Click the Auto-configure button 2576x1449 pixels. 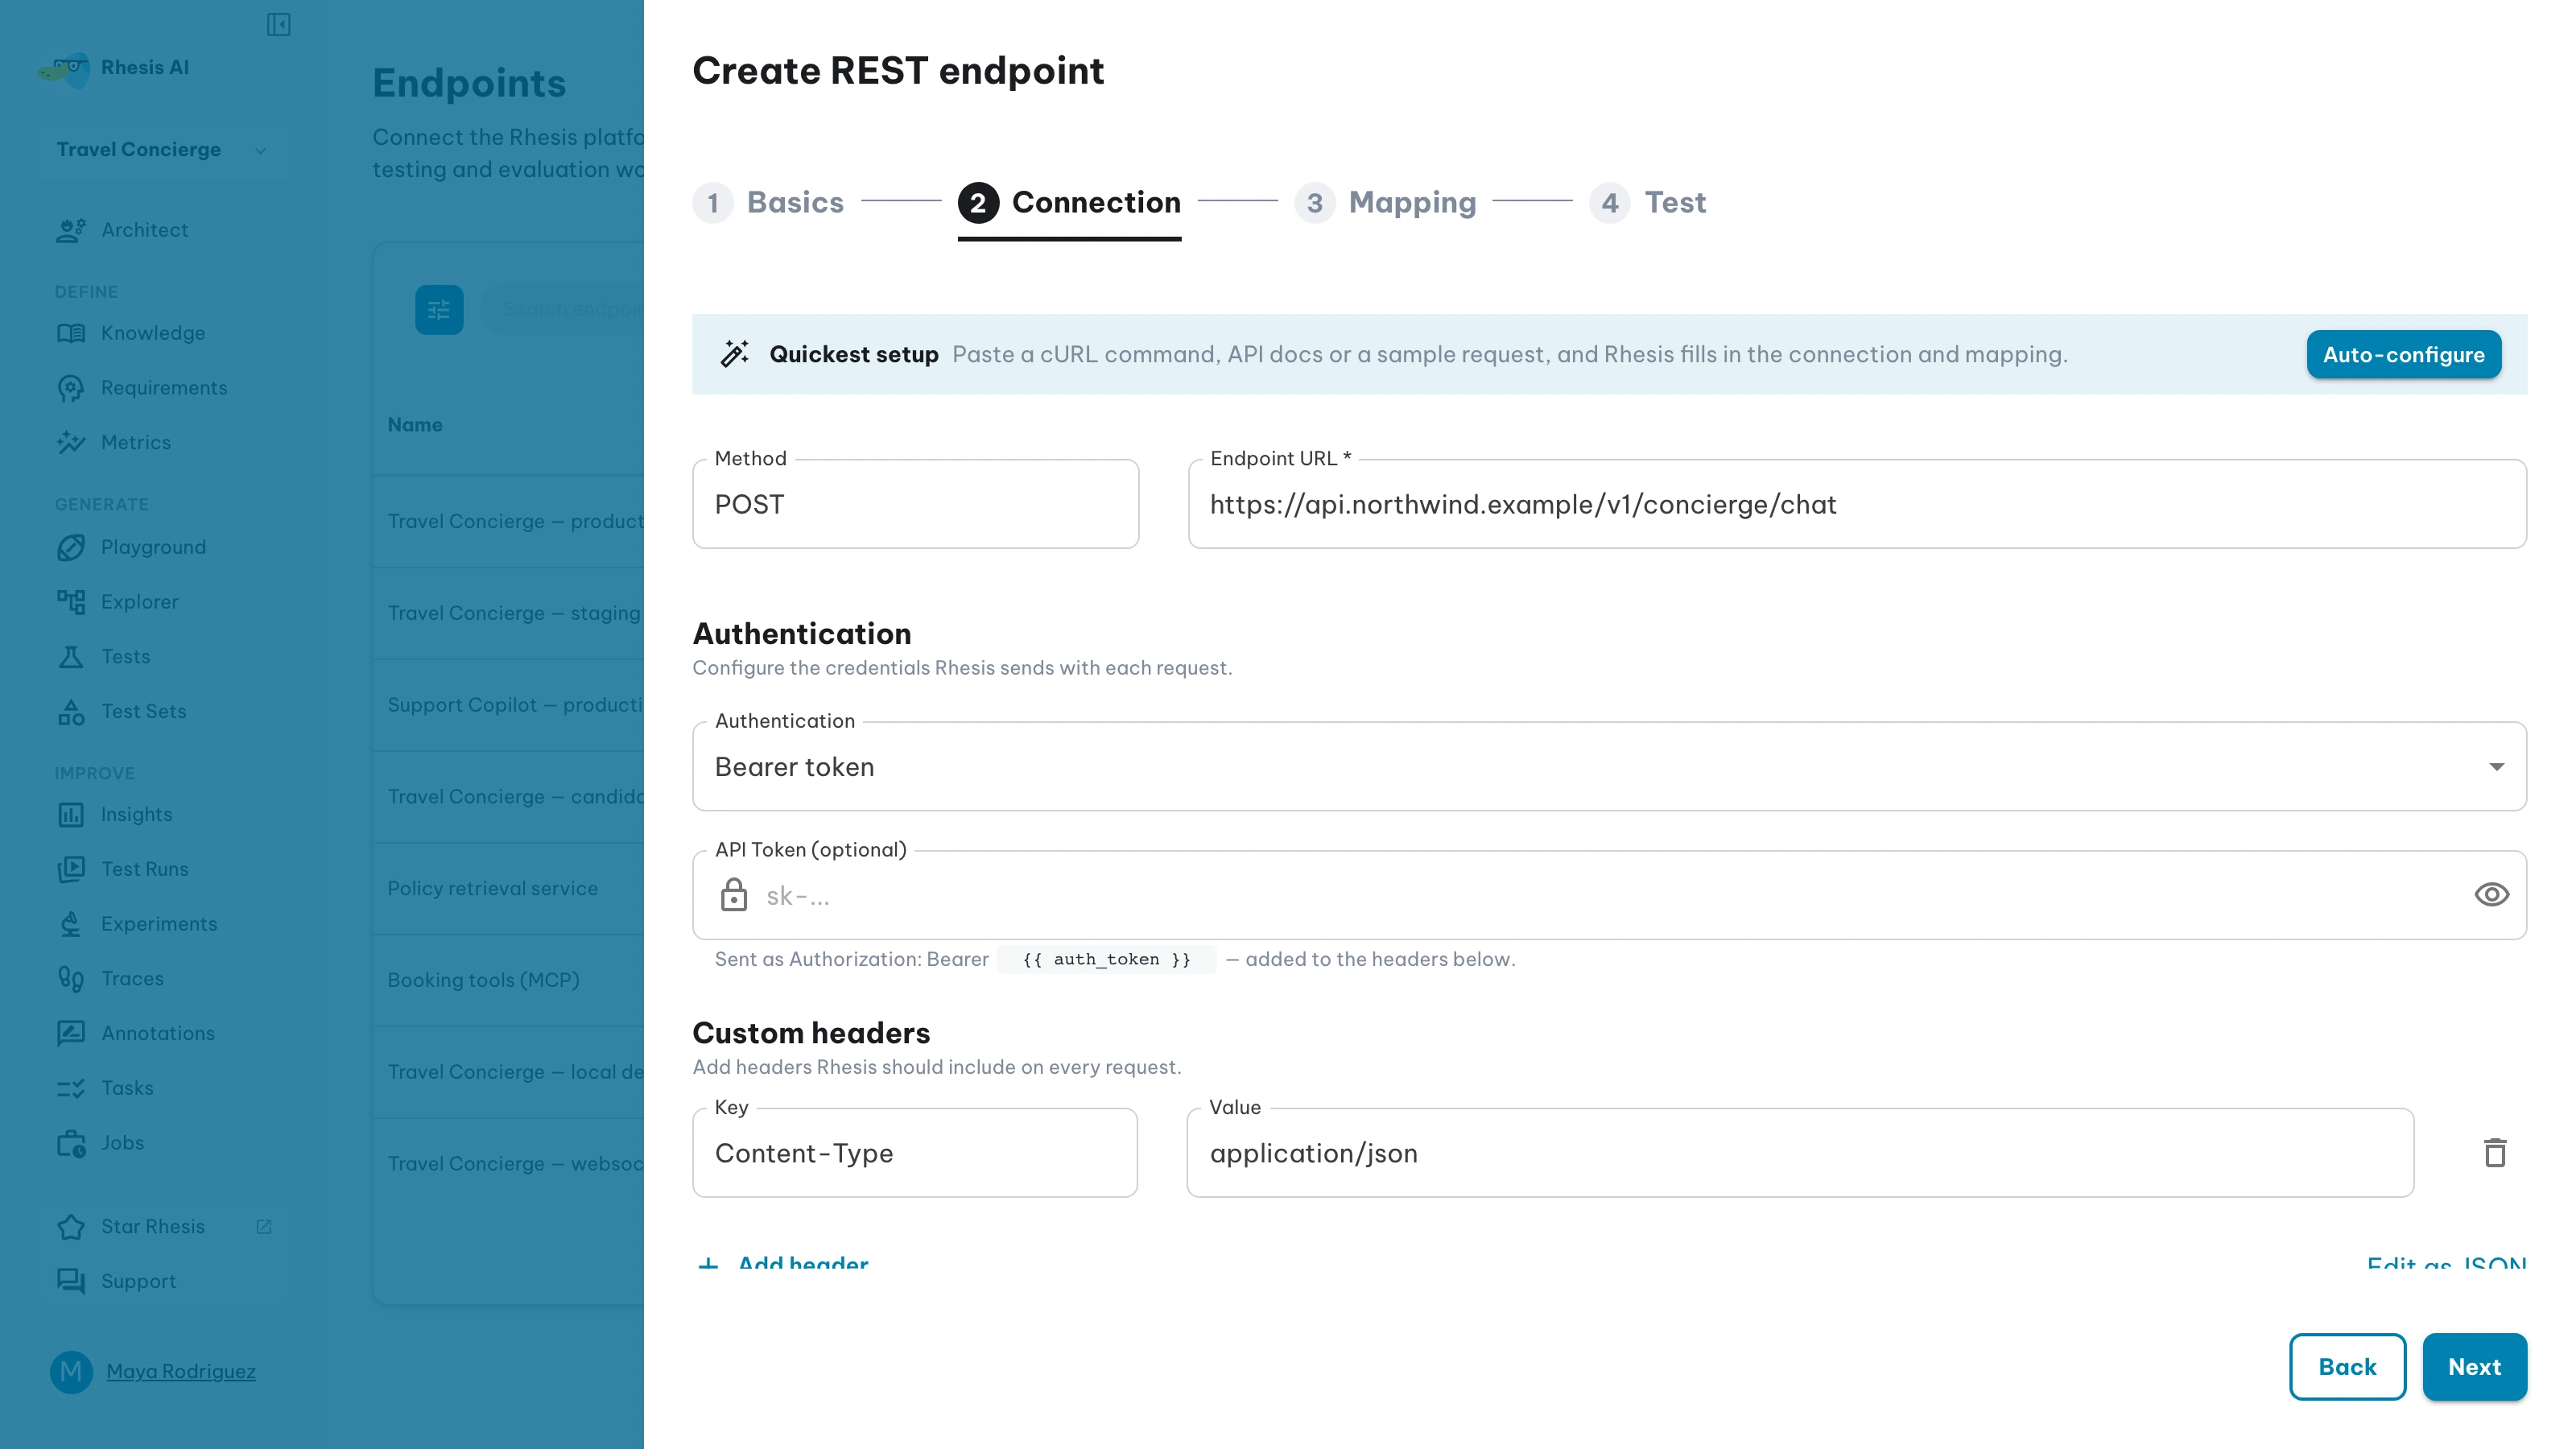click(2403, 355)
